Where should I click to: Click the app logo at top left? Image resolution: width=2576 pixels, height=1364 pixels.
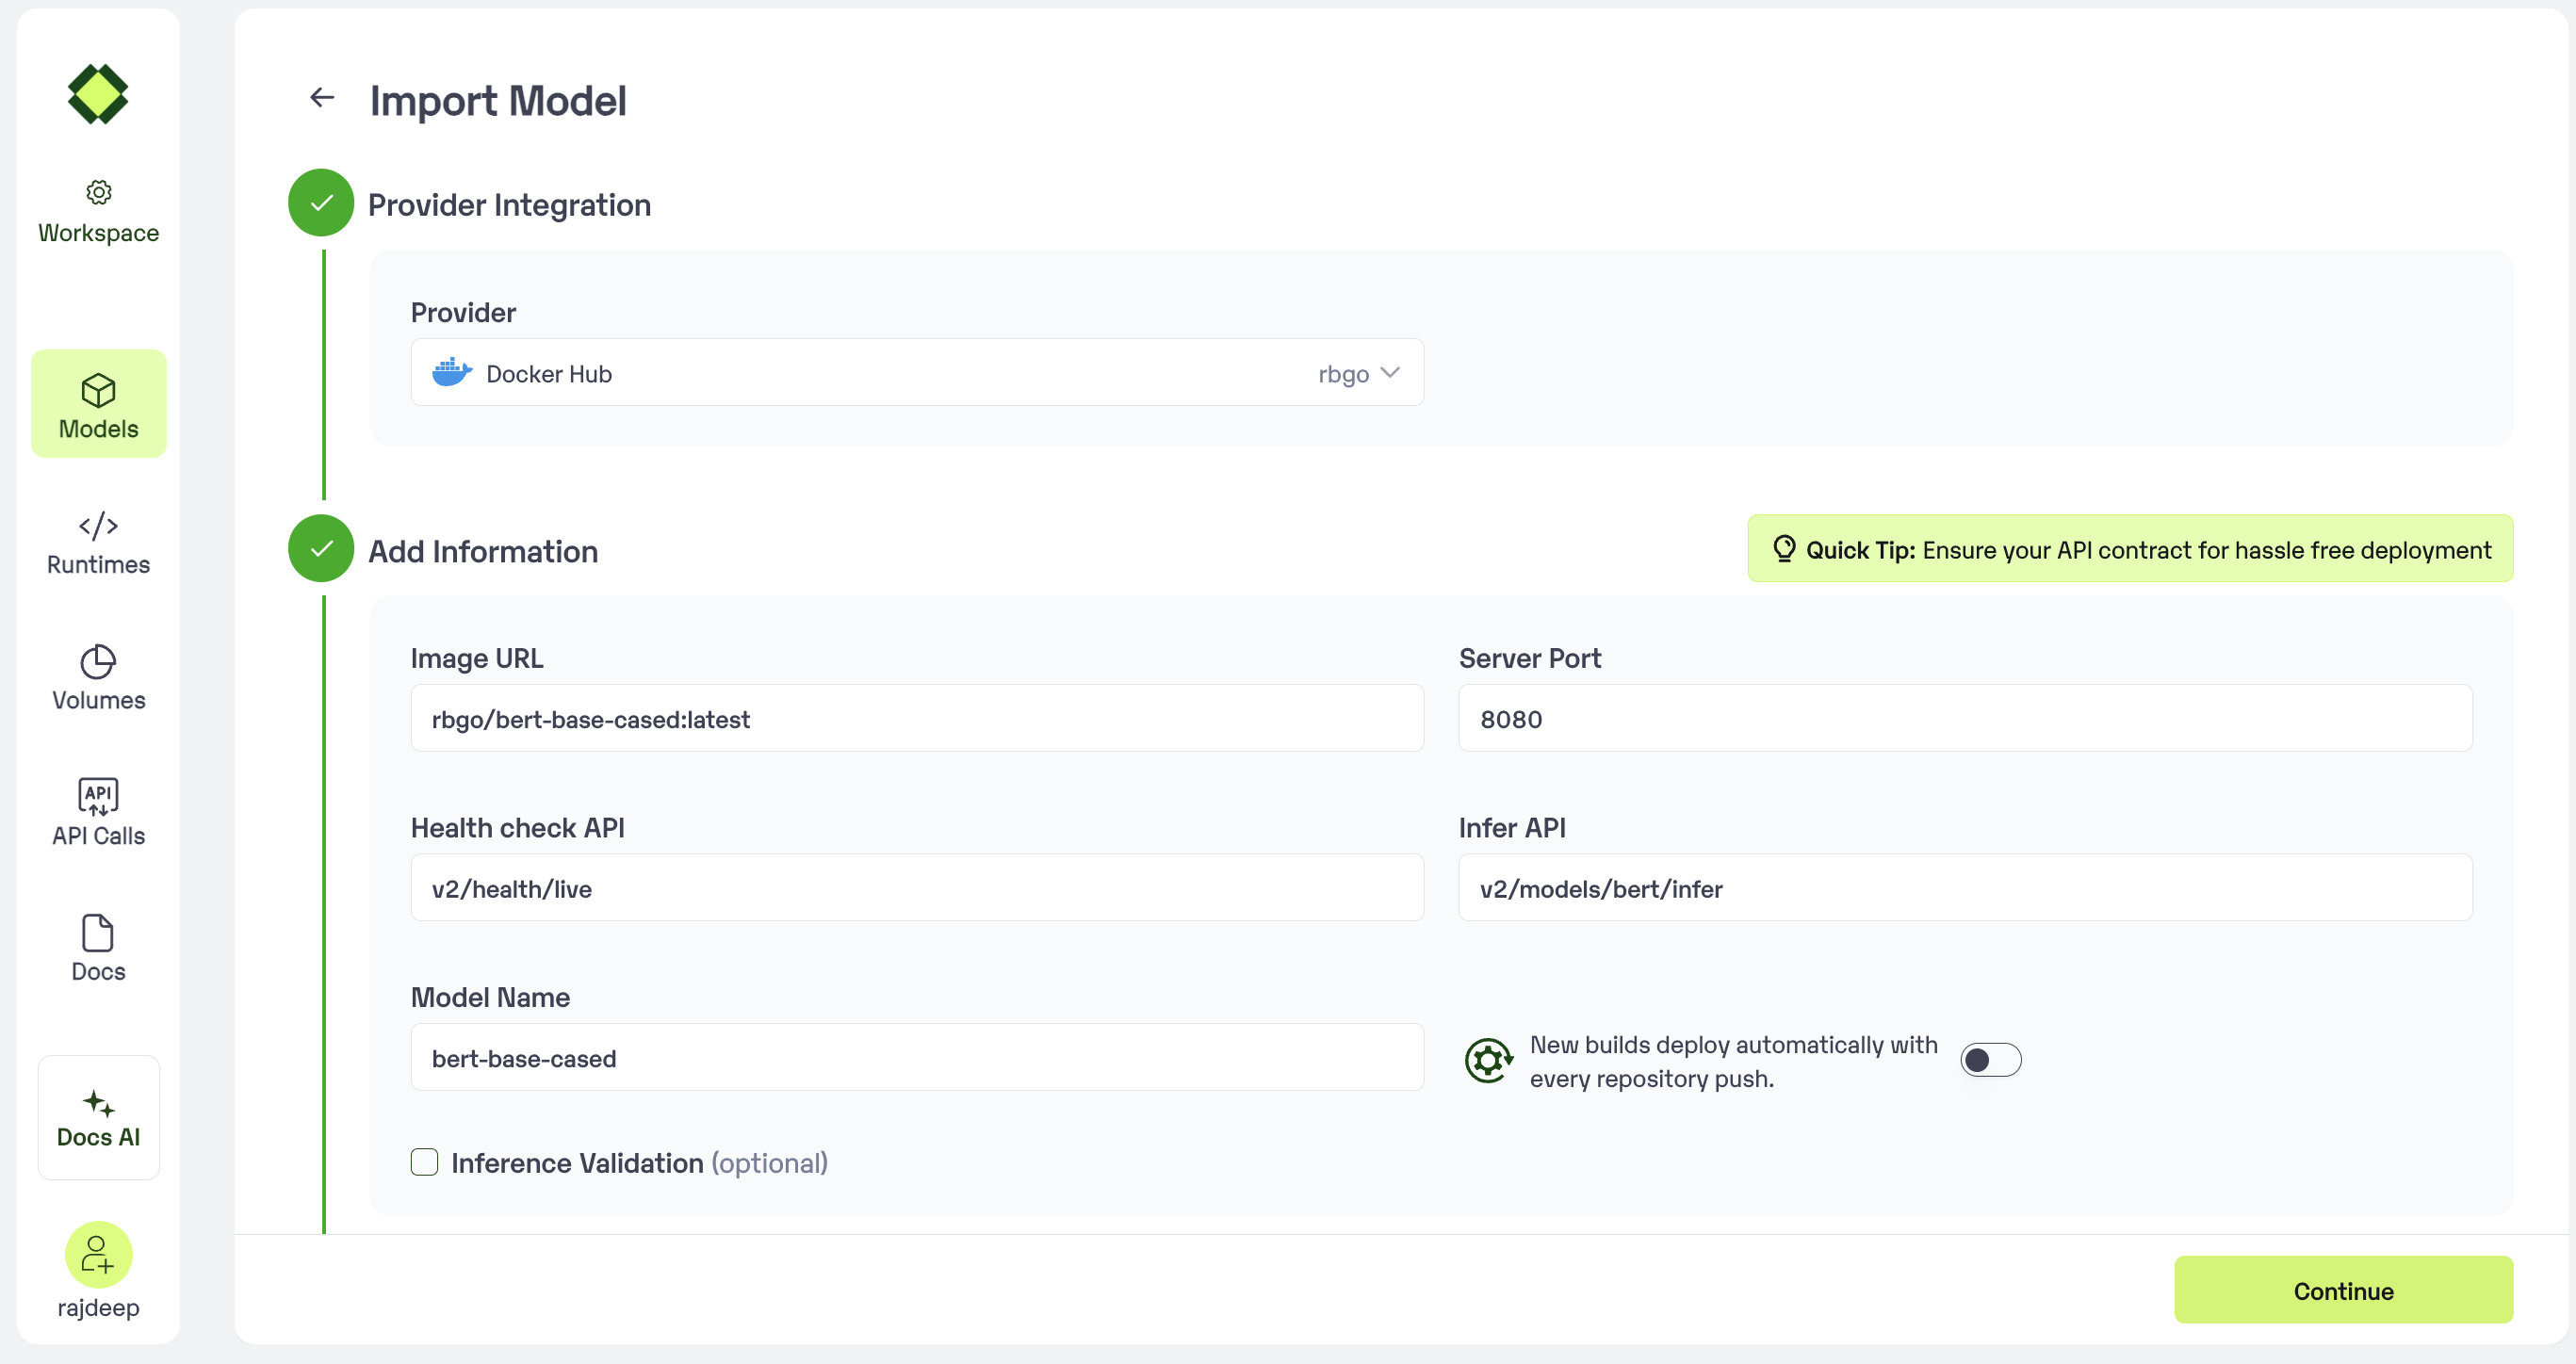click(98, 94)
